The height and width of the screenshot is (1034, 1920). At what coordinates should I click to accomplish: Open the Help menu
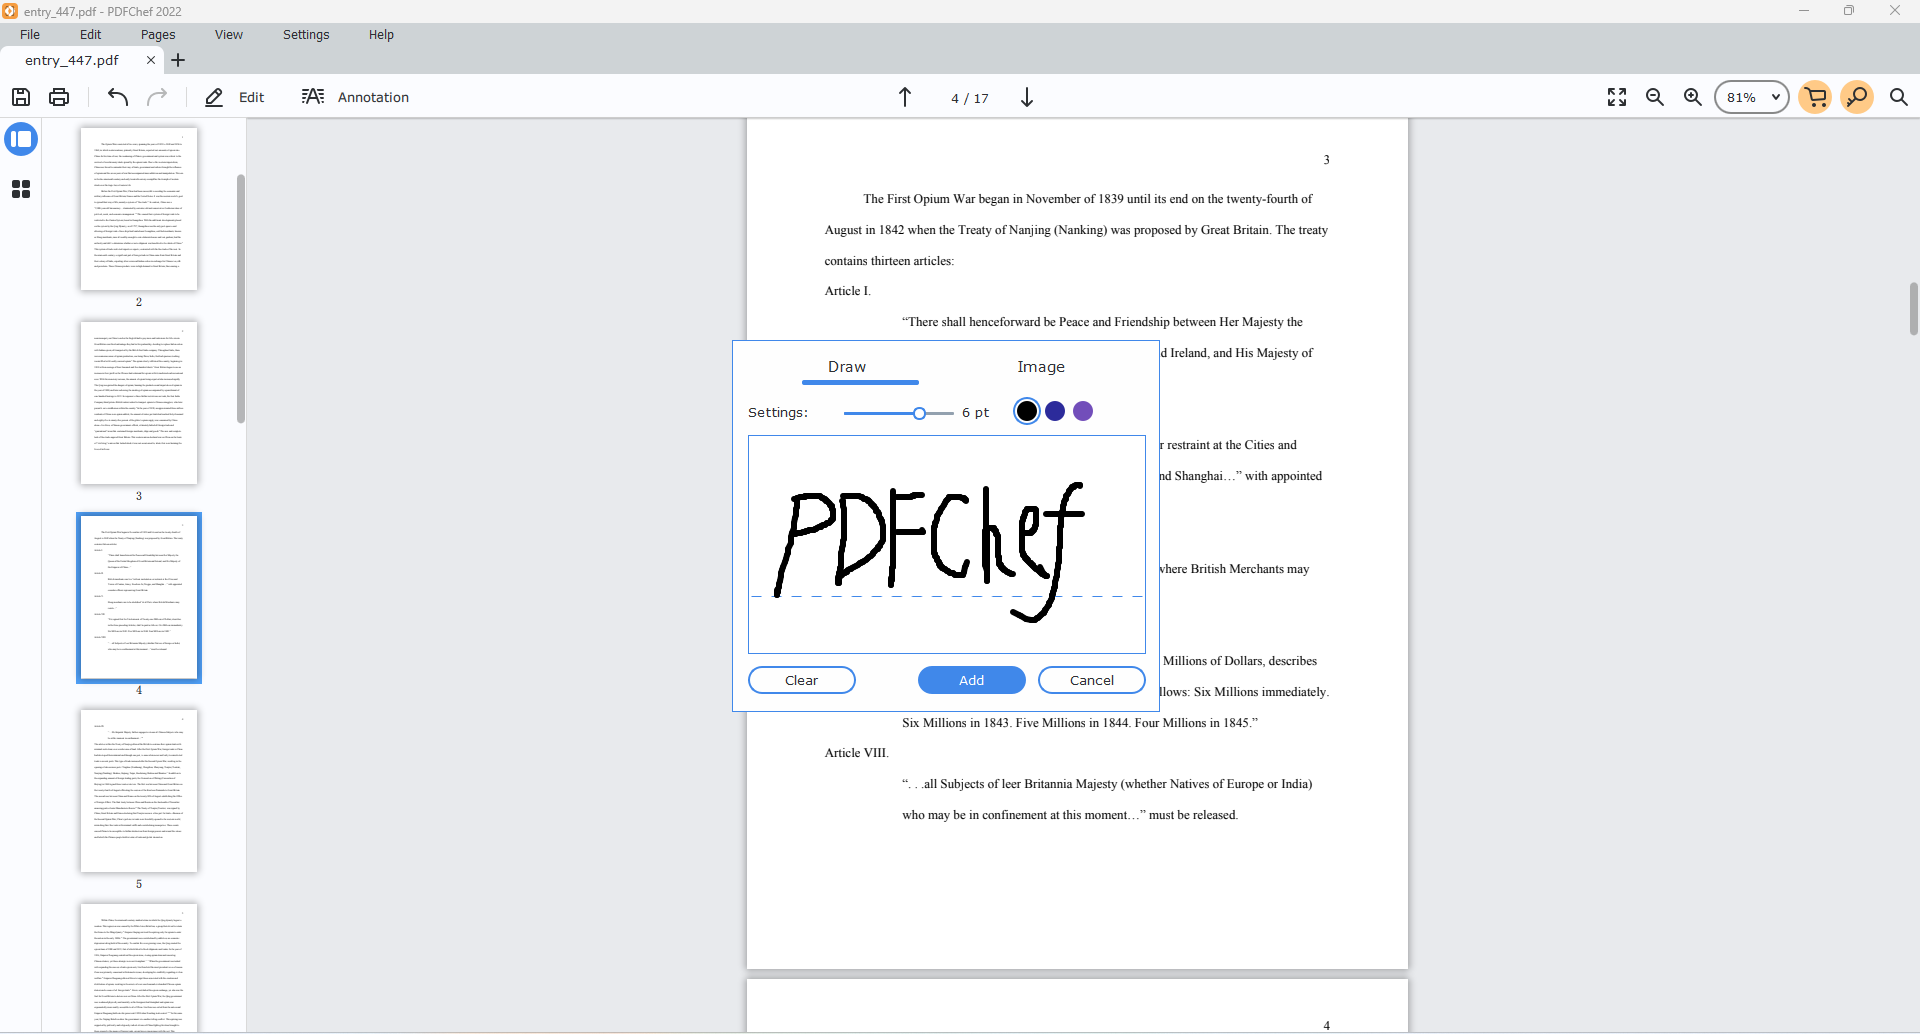click(381, 34)
